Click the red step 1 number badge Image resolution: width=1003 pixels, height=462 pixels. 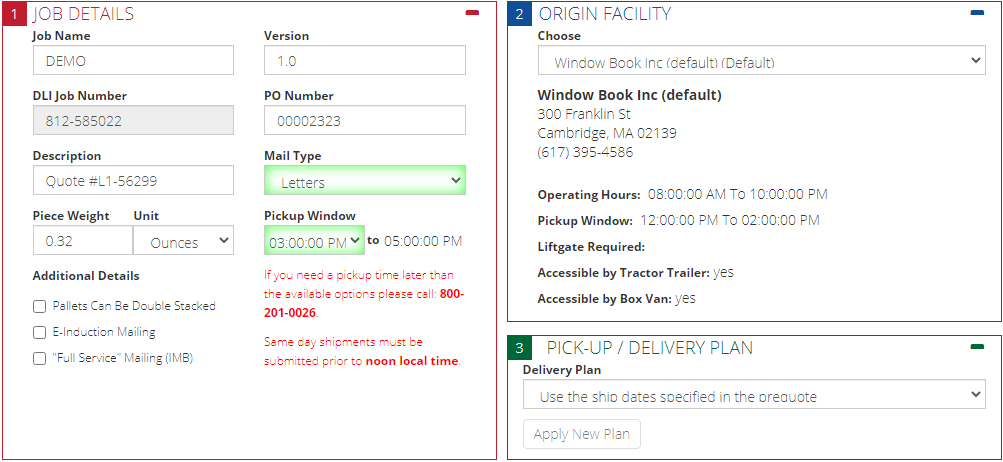[x=15, y=14]
